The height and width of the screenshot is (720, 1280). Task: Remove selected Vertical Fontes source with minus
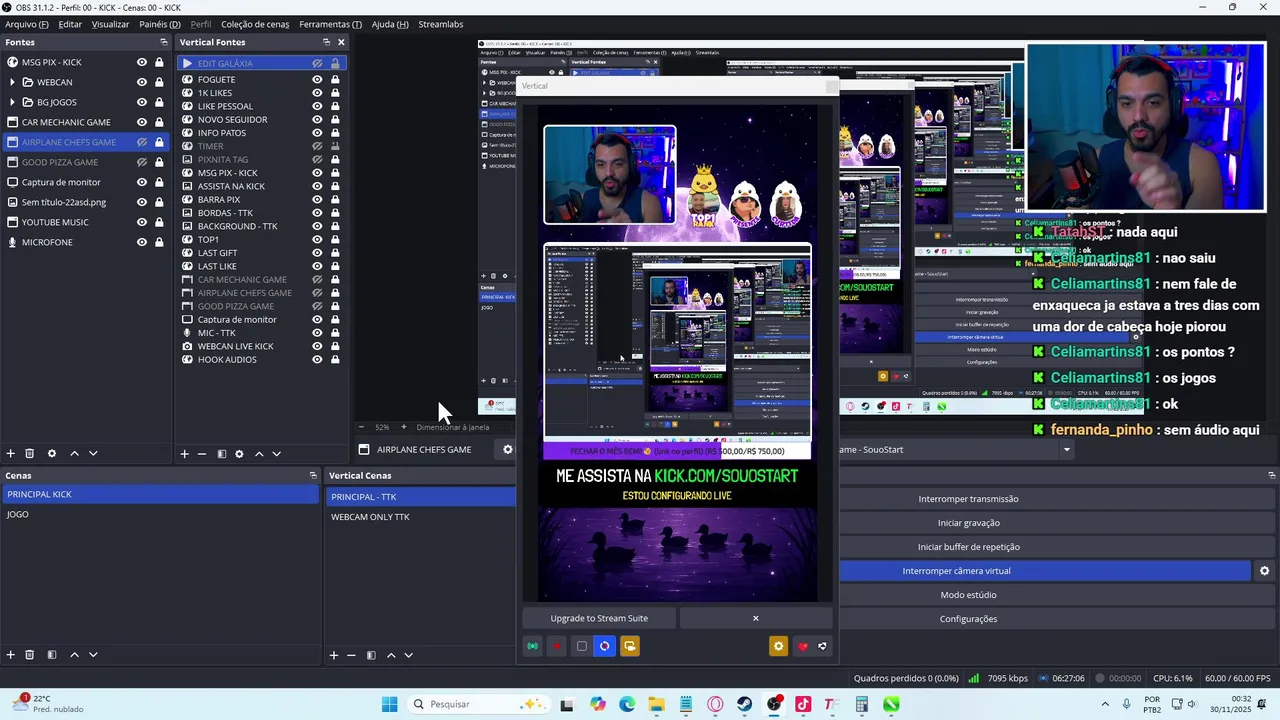tap(202, 454)
